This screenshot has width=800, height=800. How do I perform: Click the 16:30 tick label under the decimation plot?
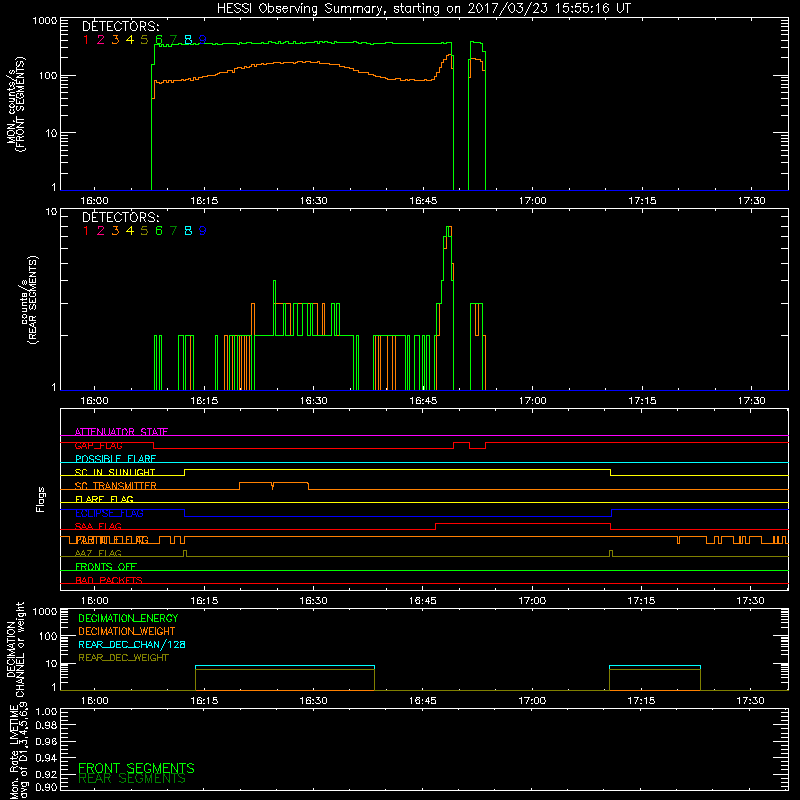313,701
